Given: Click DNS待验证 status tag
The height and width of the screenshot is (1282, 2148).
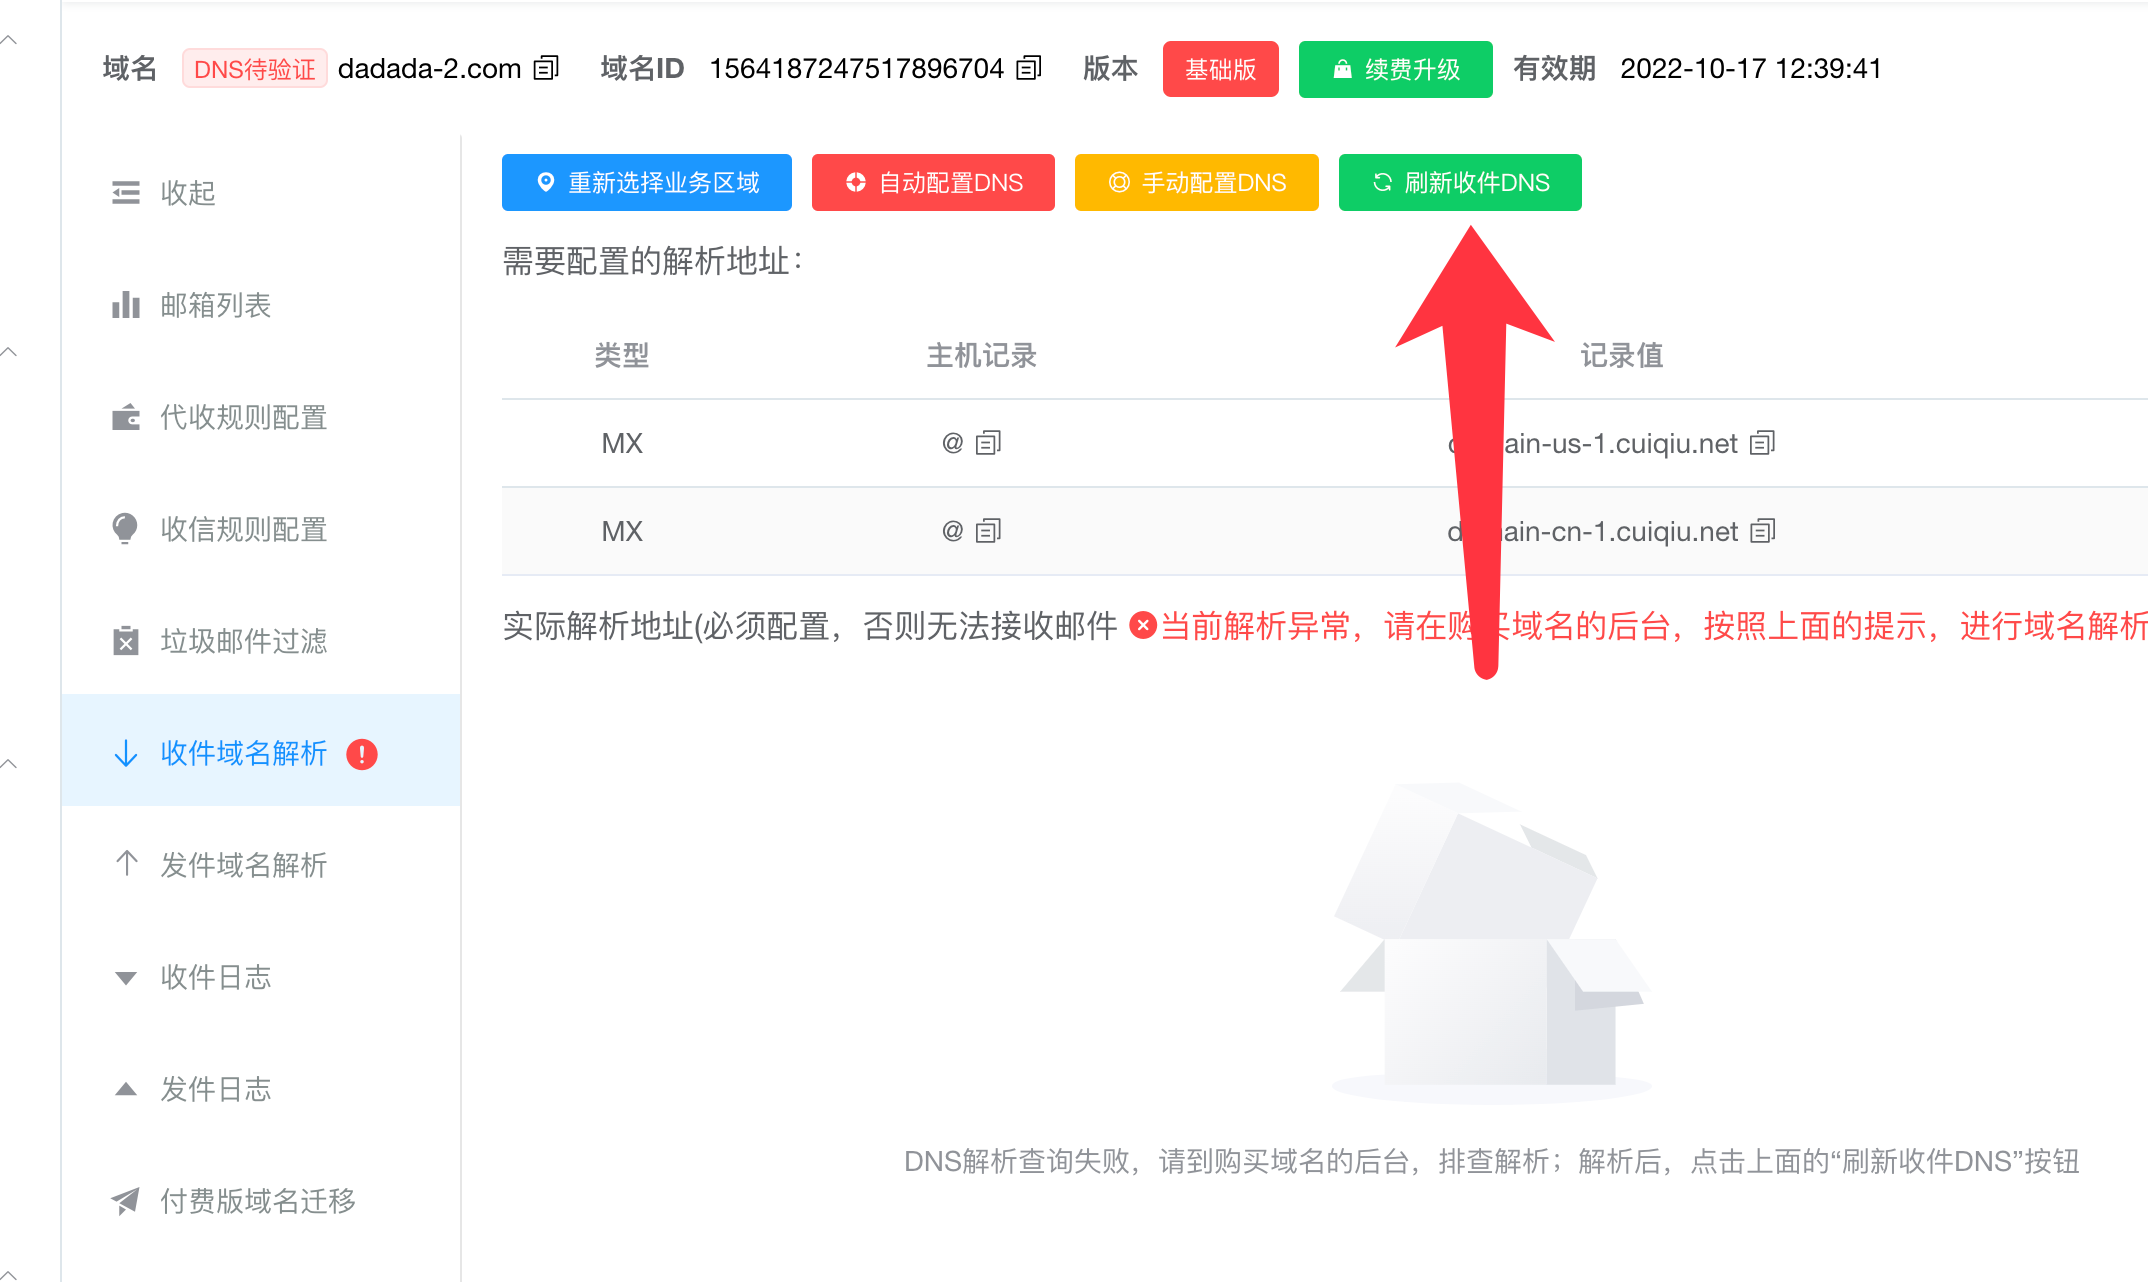Looking at the screenshot, I should tap(255, 69).
